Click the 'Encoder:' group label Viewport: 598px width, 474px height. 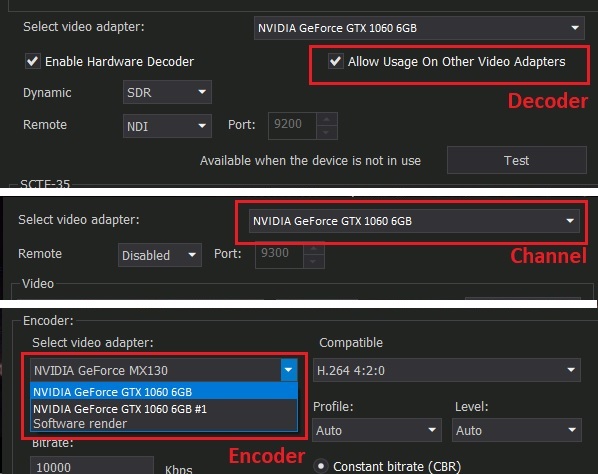[48, 320]
